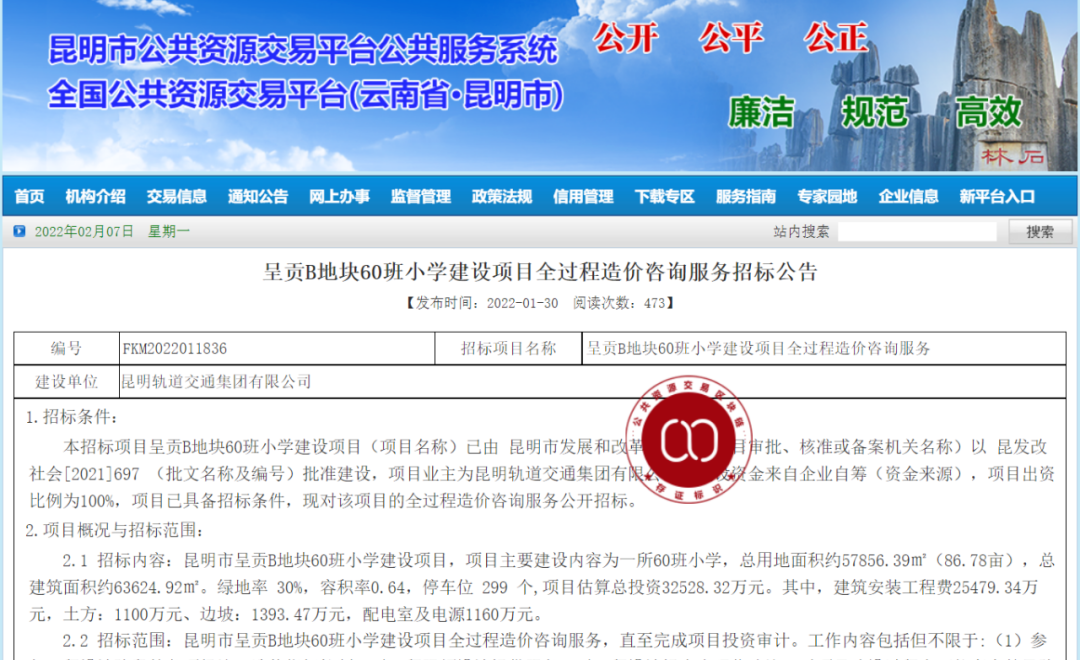Go to 交易信息 in the navigation bar

coord(176,197)
